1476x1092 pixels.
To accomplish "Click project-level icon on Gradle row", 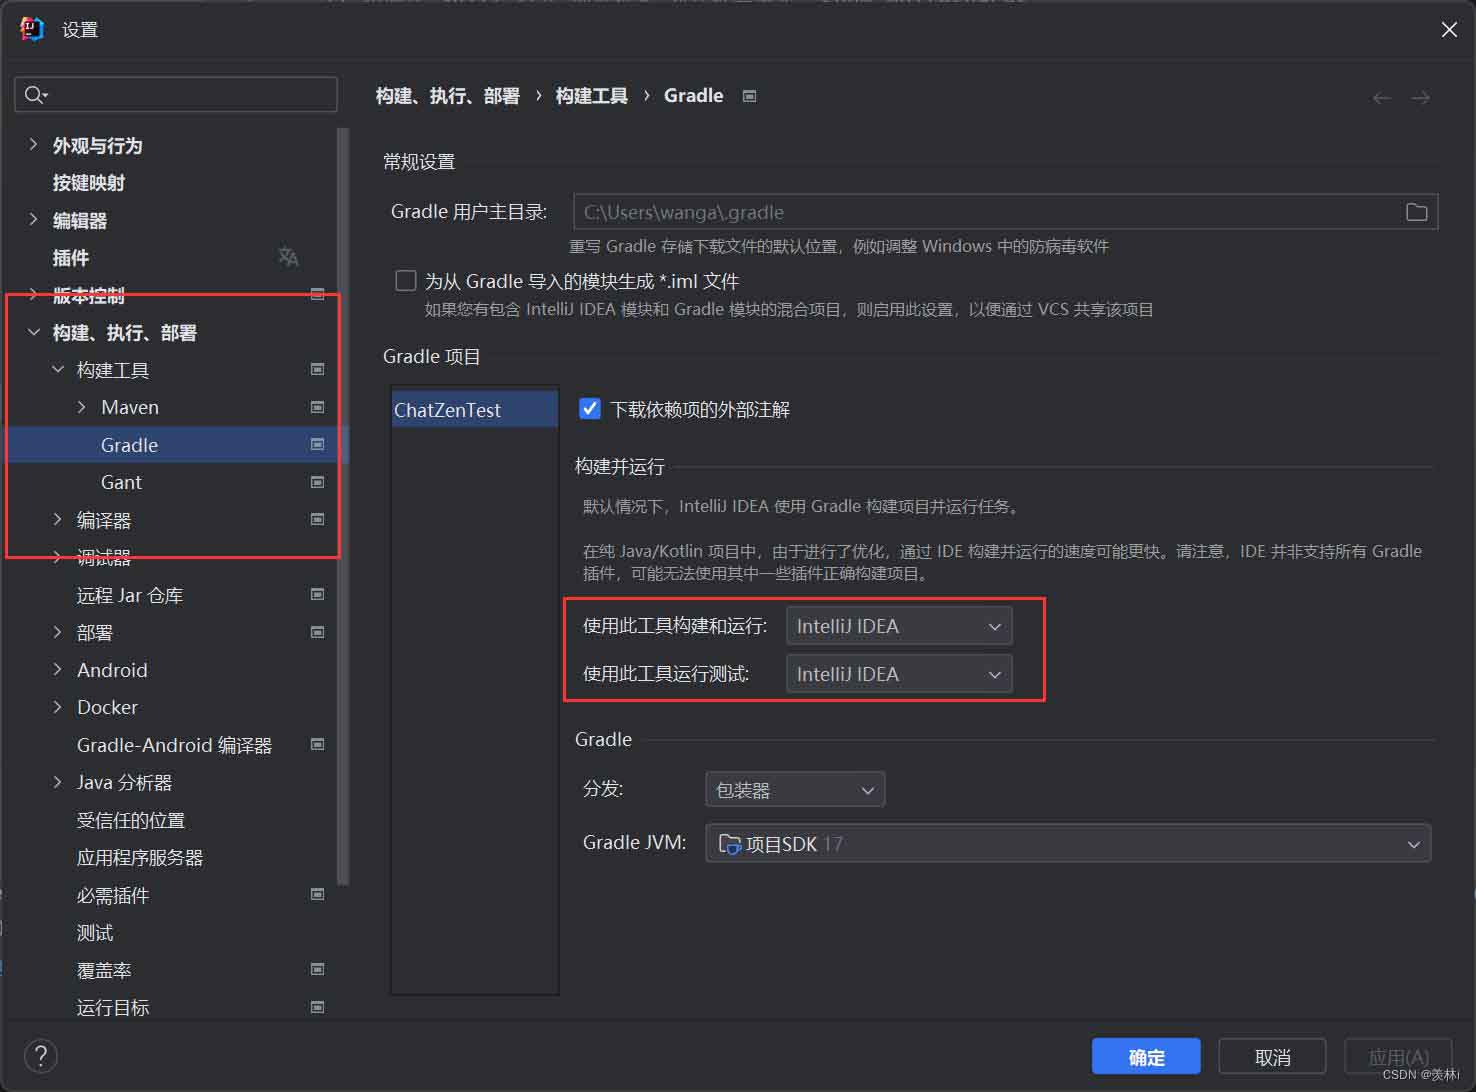I will point(317,444).
